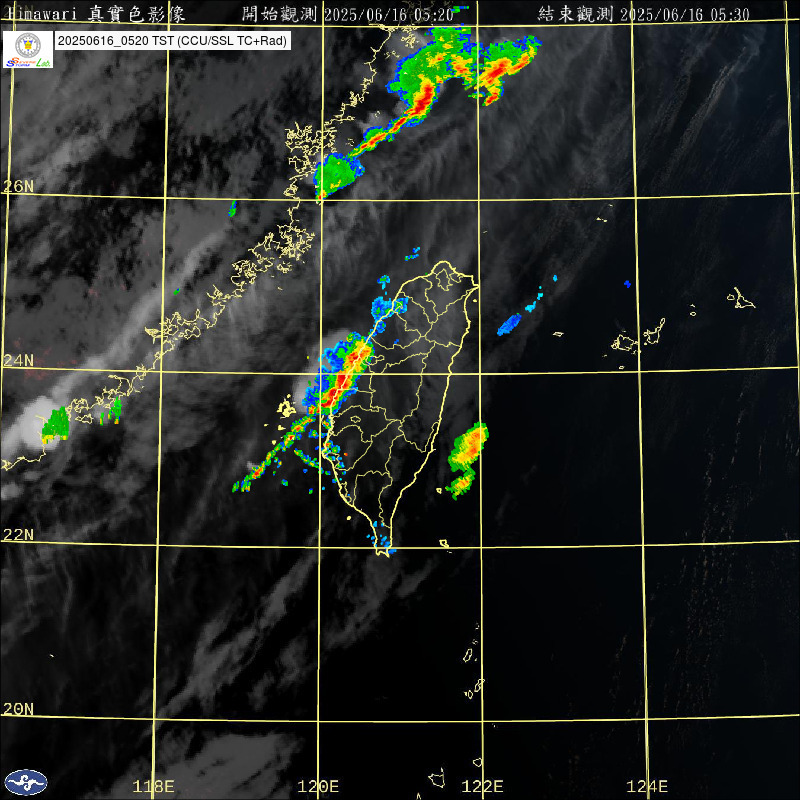
Task: Click the 118E longitude label
Action: (154, 786)
